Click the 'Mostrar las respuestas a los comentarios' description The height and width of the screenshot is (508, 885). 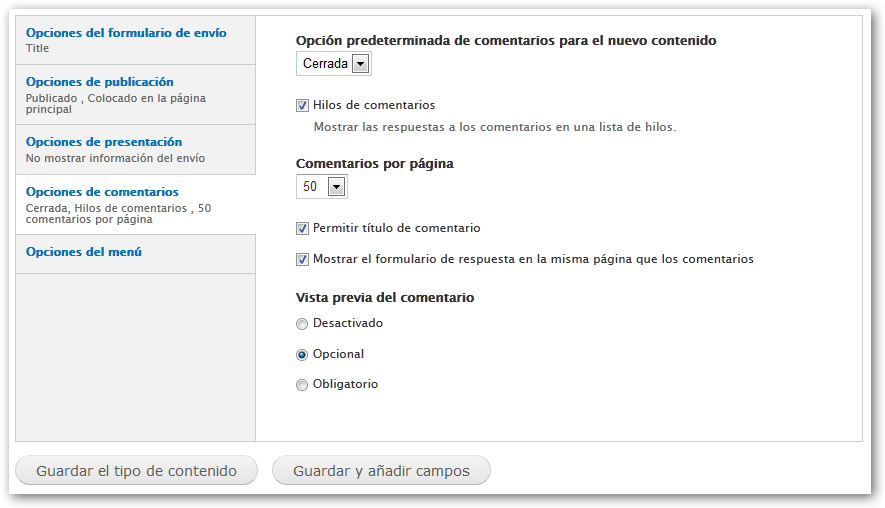(x=495, y=127)
